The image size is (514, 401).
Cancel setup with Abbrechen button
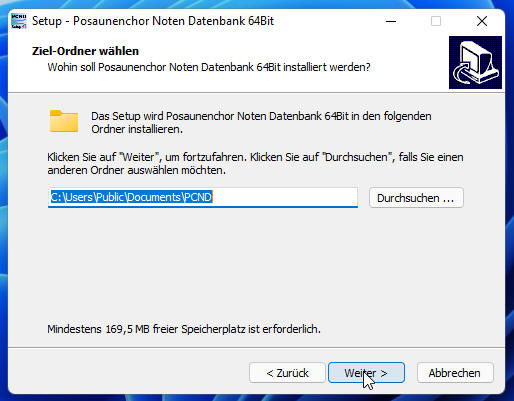point(455,373)
